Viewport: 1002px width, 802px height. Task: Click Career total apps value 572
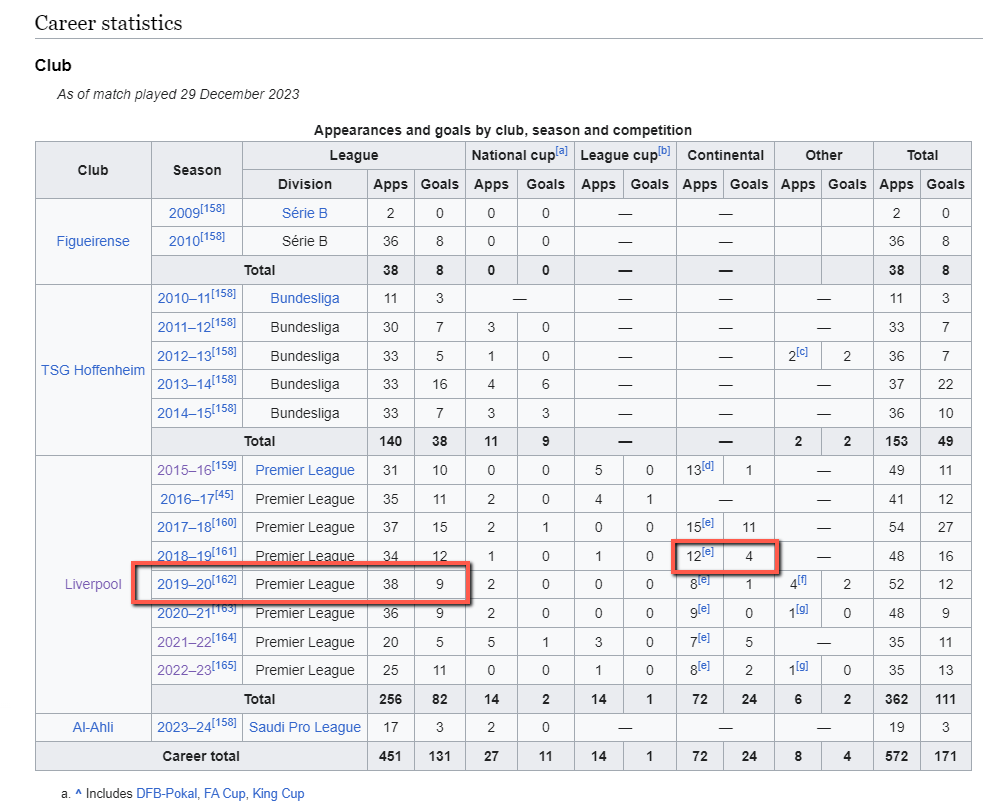[897, 756]
